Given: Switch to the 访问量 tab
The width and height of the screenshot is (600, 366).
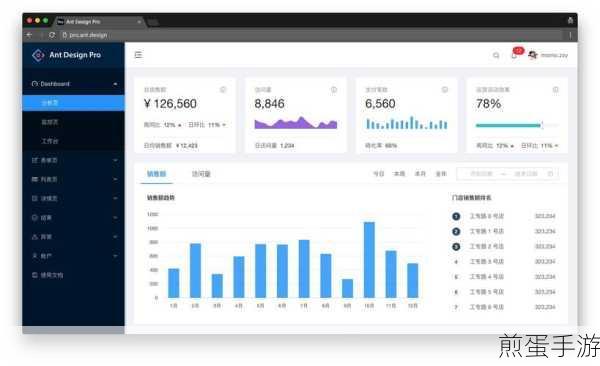Looking at the screenshot, I should [x=201, y=174].
